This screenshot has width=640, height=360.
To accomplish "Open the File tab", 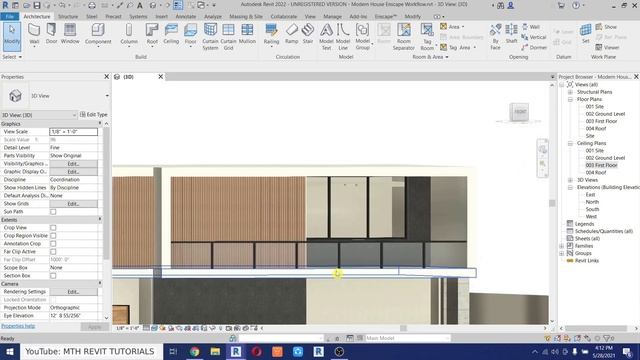I will (10, 17).
